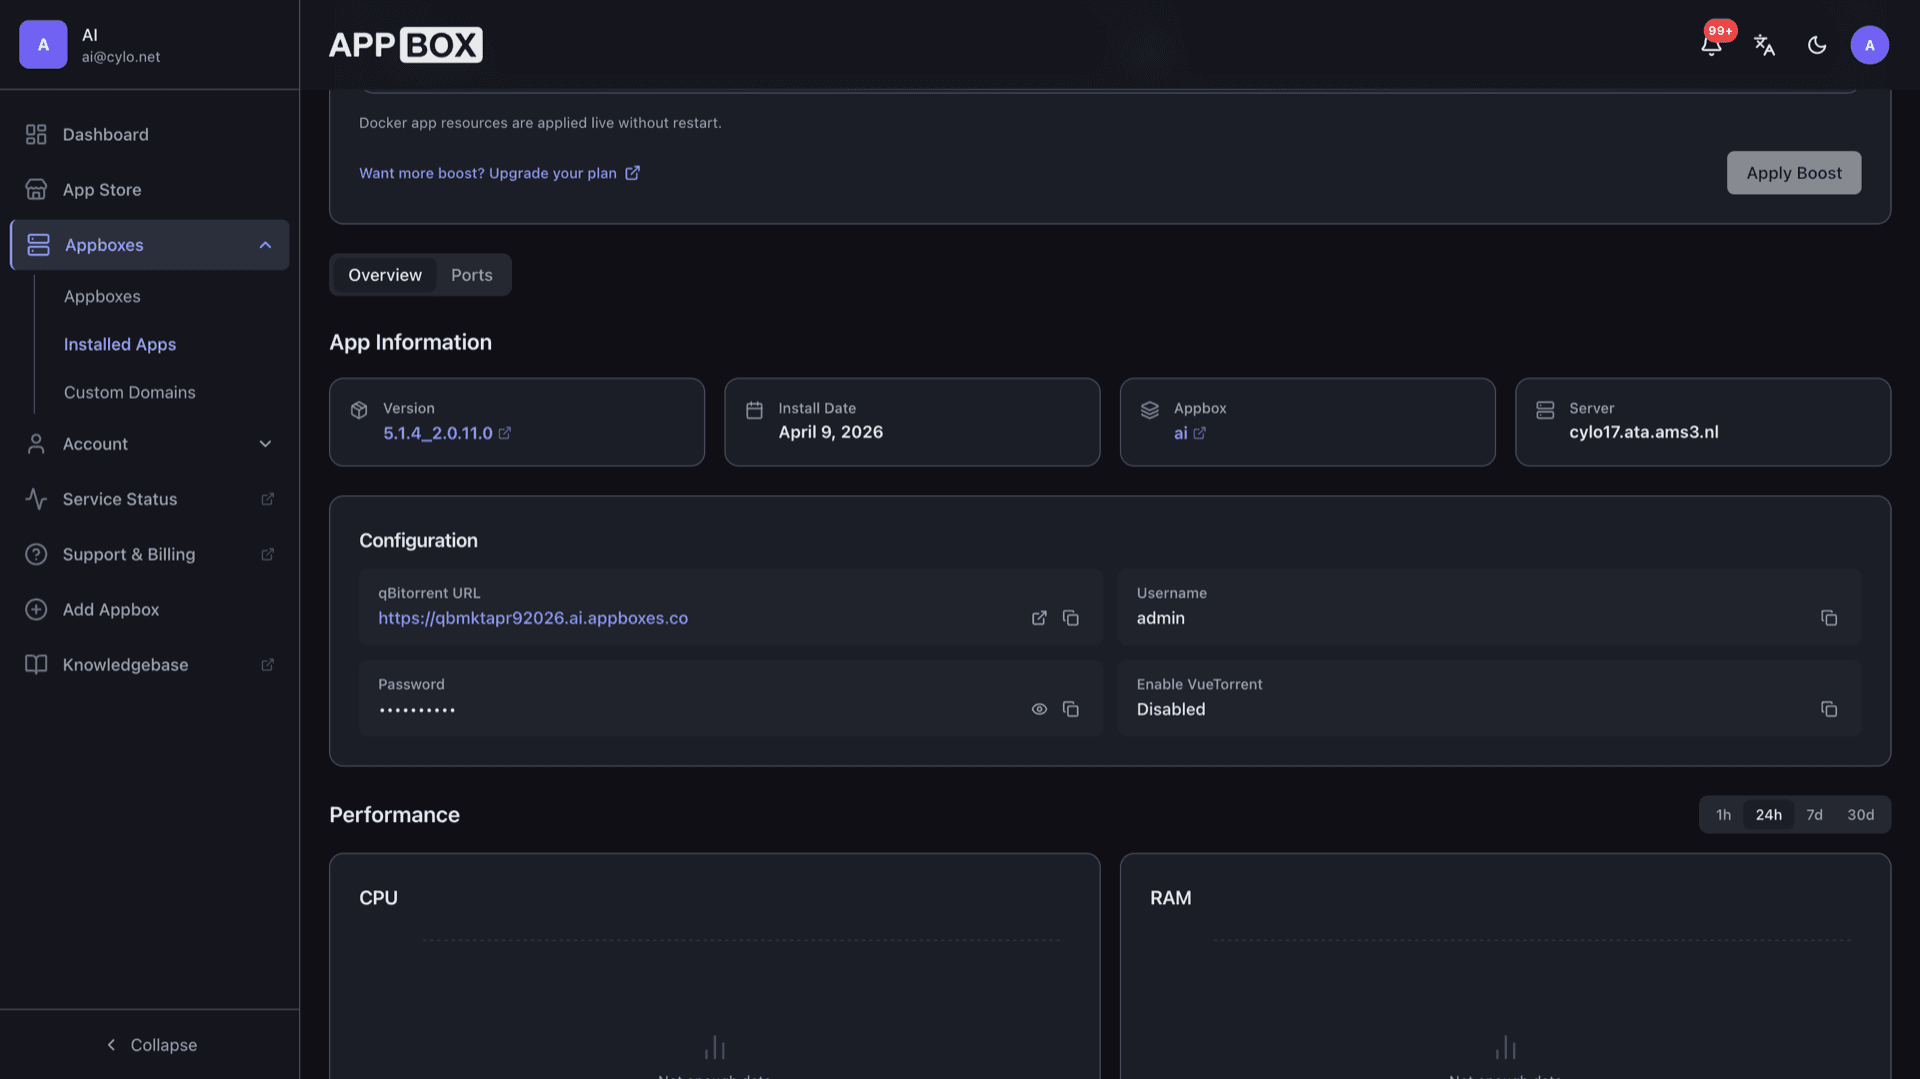
Task: Open Custom Domains
Action: click(130, 392)
